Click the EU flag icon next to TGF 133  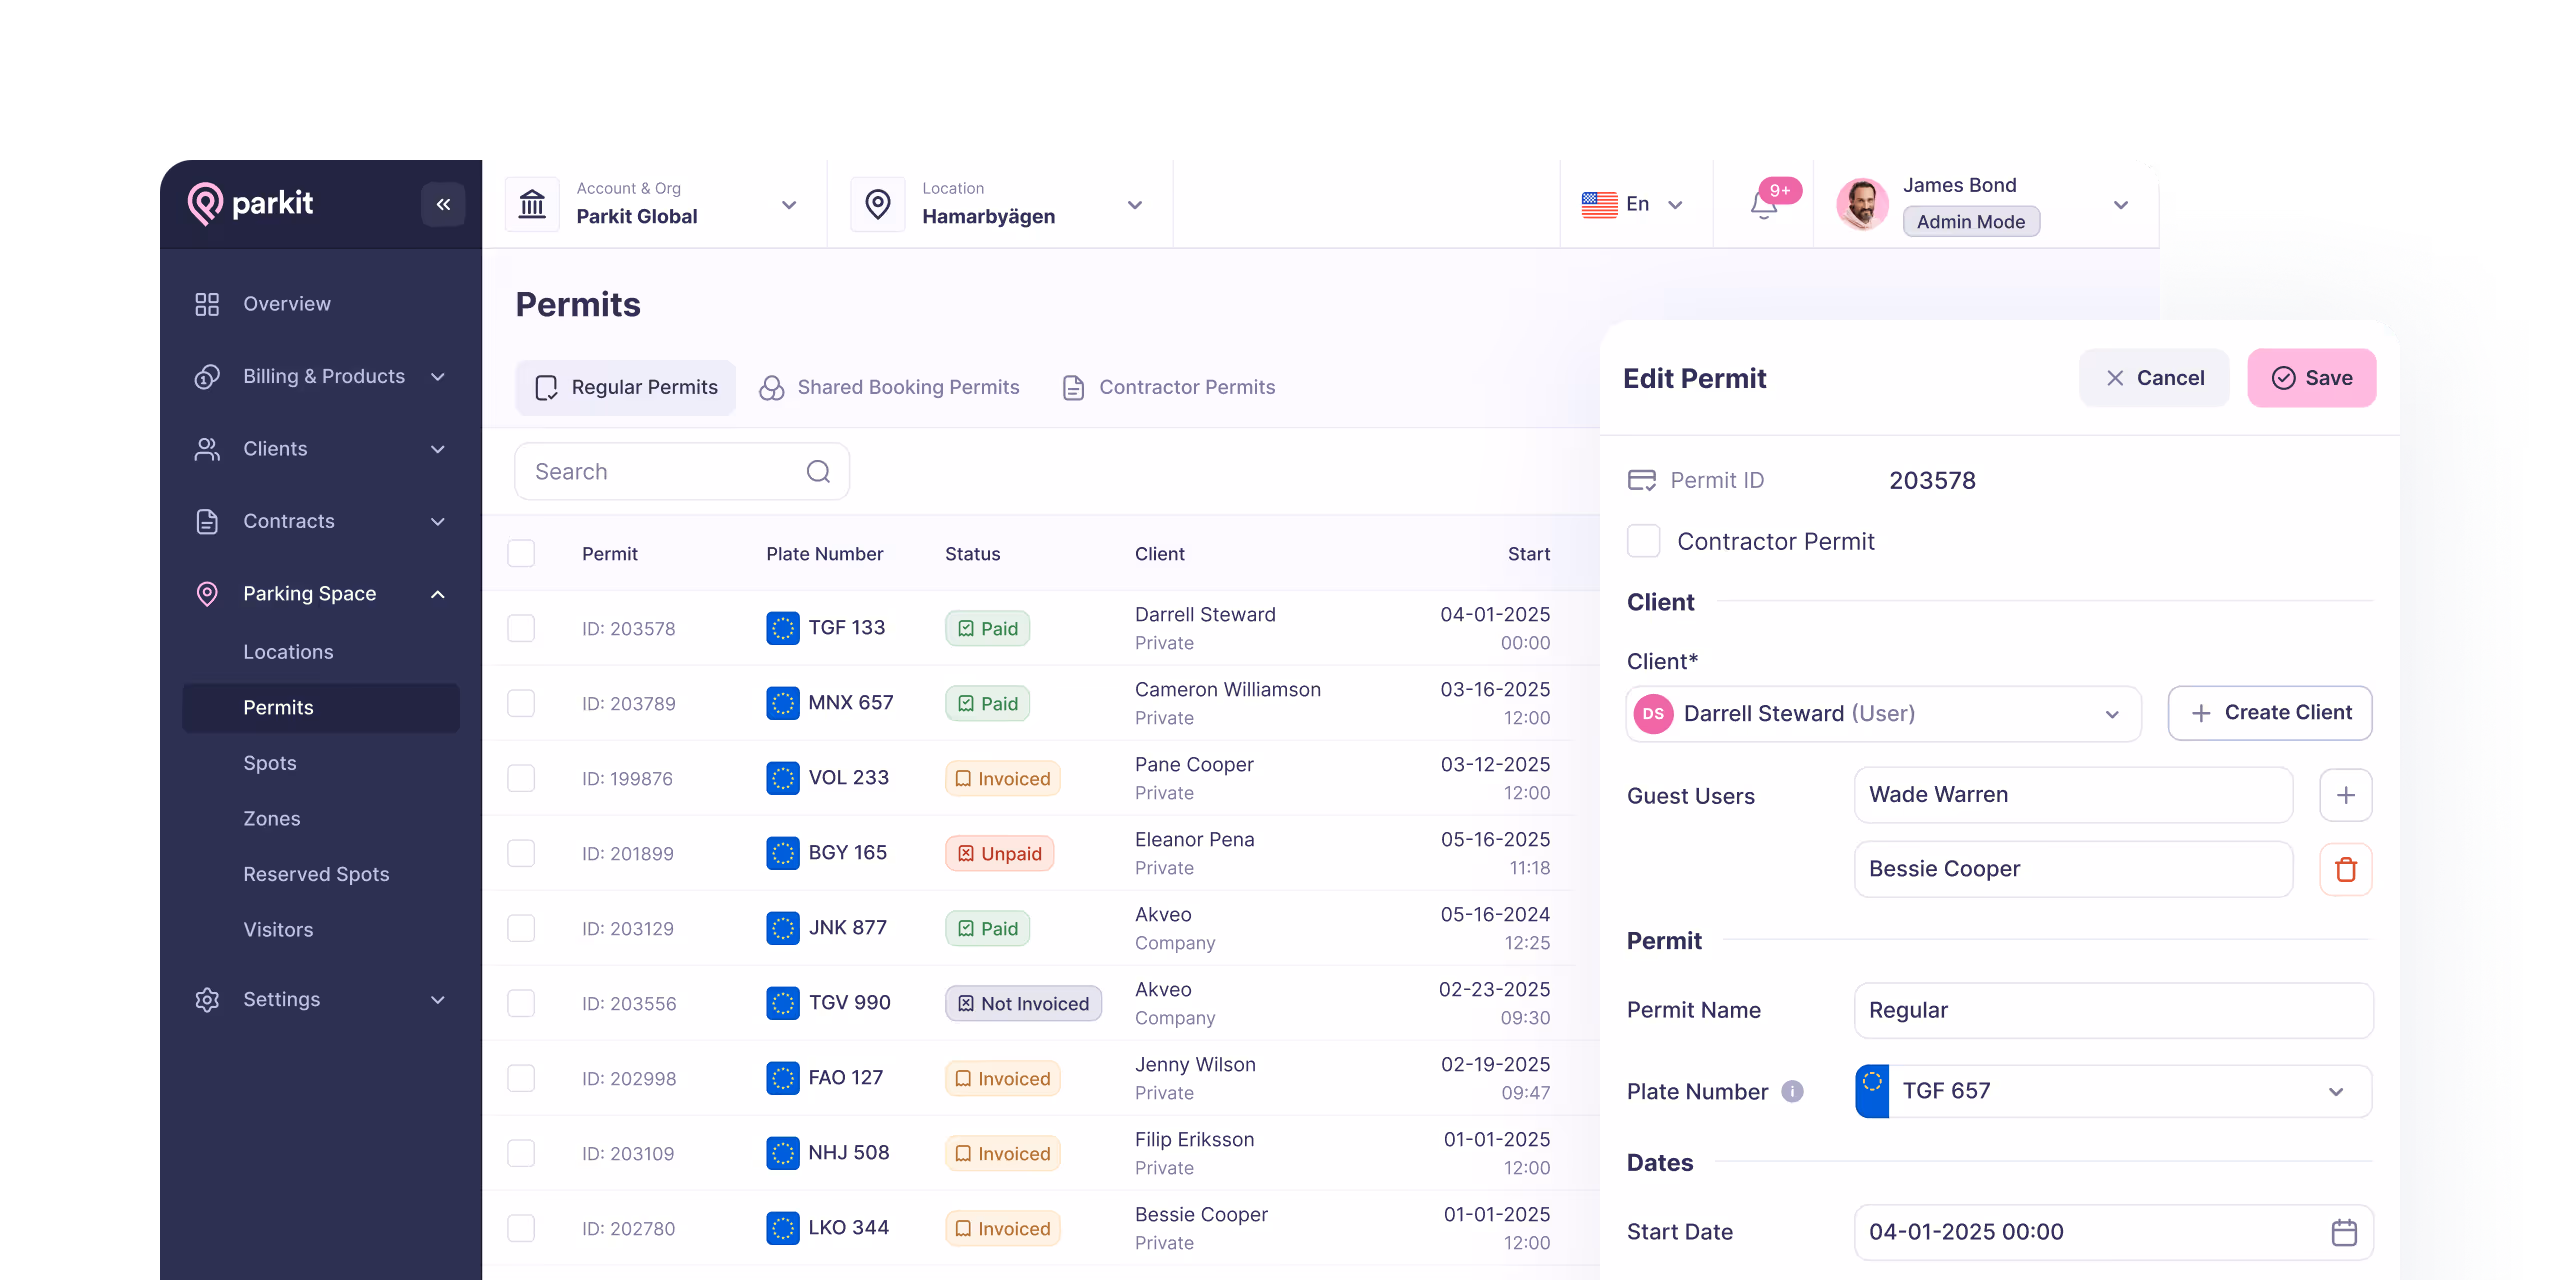[x=782, y=628]
